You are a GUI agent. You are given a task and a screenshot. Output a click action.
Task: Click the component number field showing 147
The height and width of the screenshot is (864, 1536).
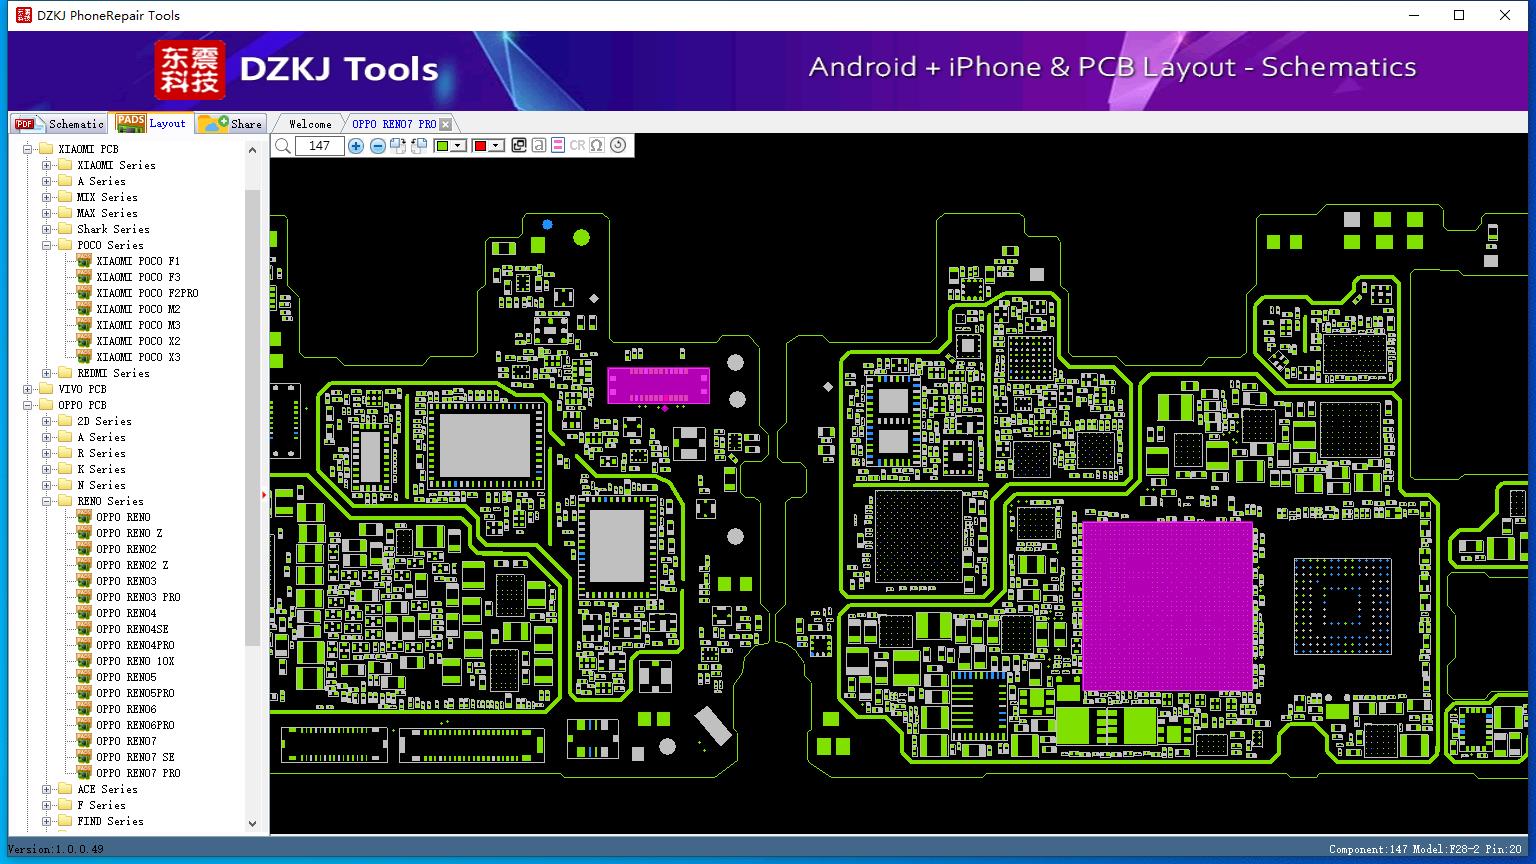(x=319, y=146)
